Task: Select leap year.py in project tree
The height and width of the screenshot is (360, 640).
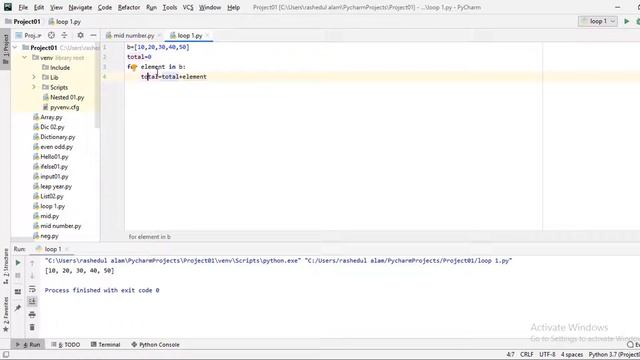Action: point(52,187)
